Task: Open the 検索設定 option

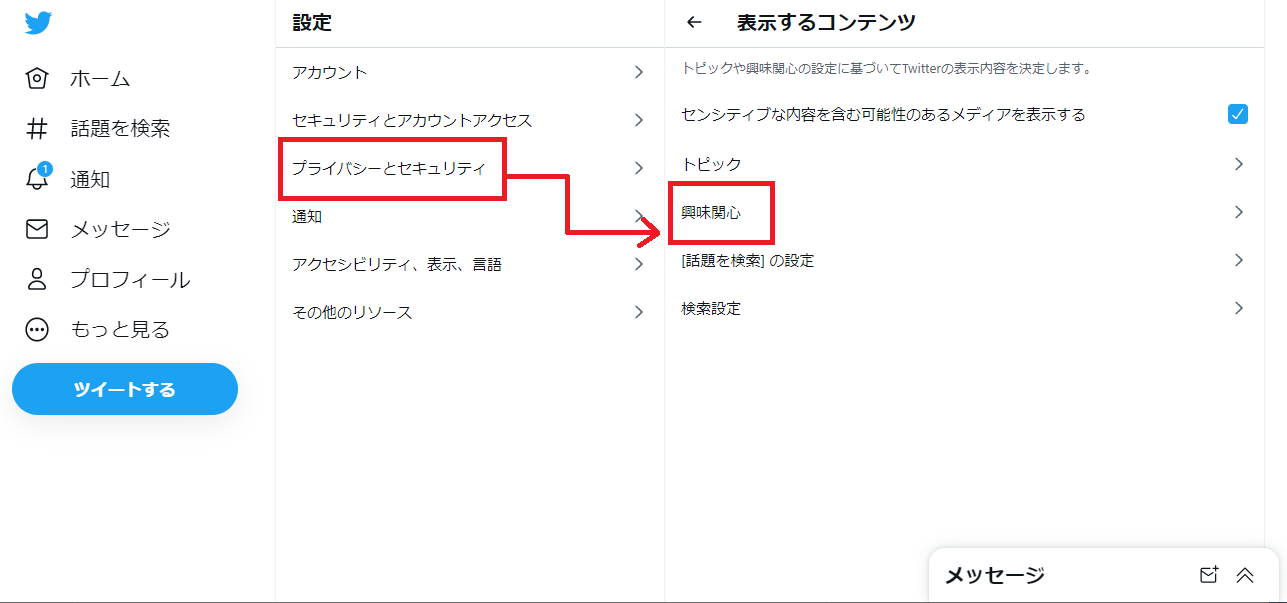Action: [x=964, y=308]
